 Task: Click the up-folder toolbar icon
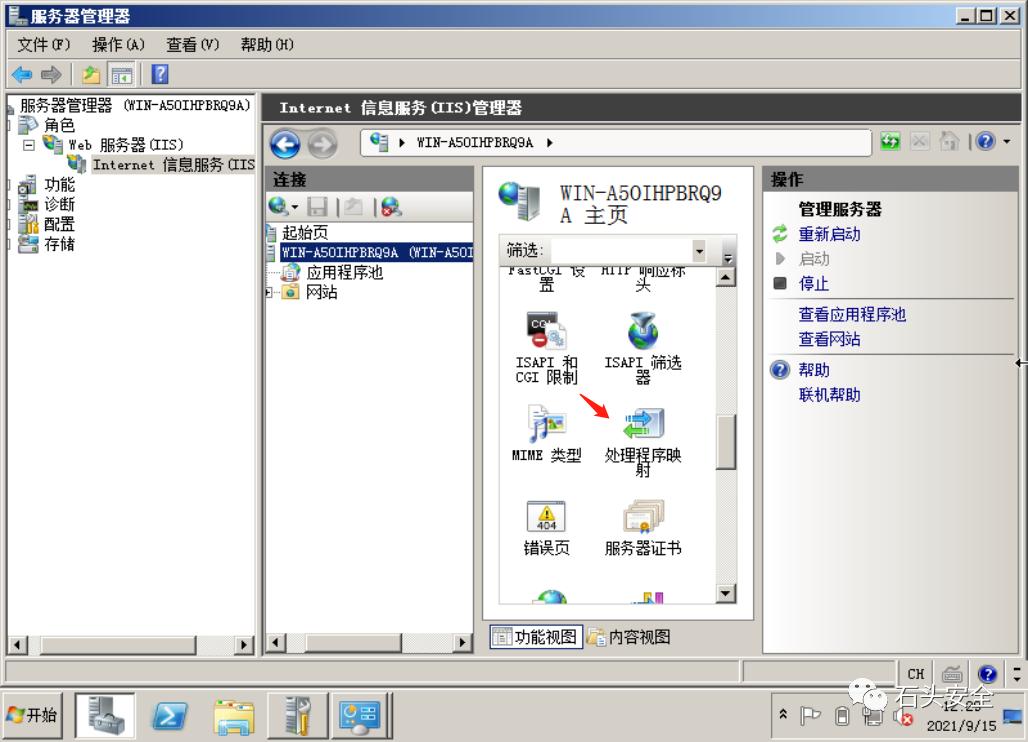tap(90, 75)
